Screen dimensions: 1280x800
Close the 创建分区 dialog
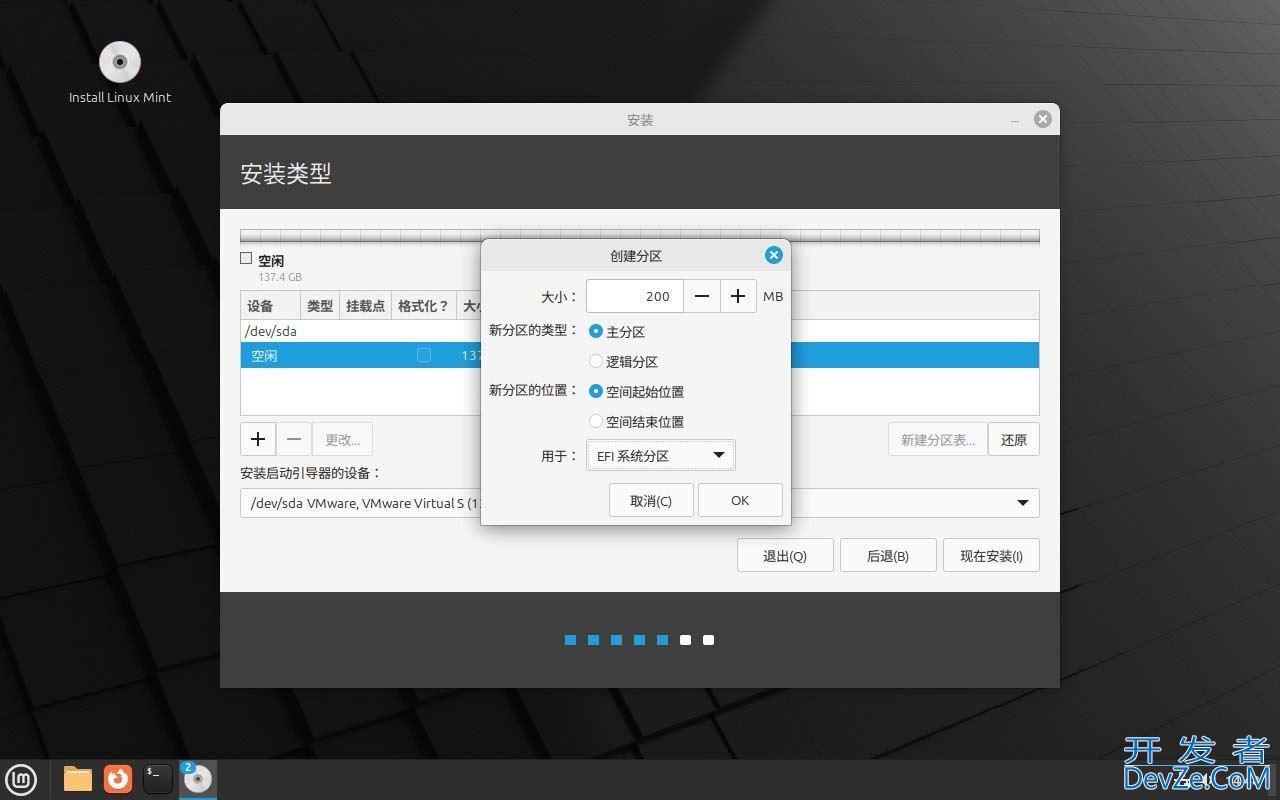point(773,255)
